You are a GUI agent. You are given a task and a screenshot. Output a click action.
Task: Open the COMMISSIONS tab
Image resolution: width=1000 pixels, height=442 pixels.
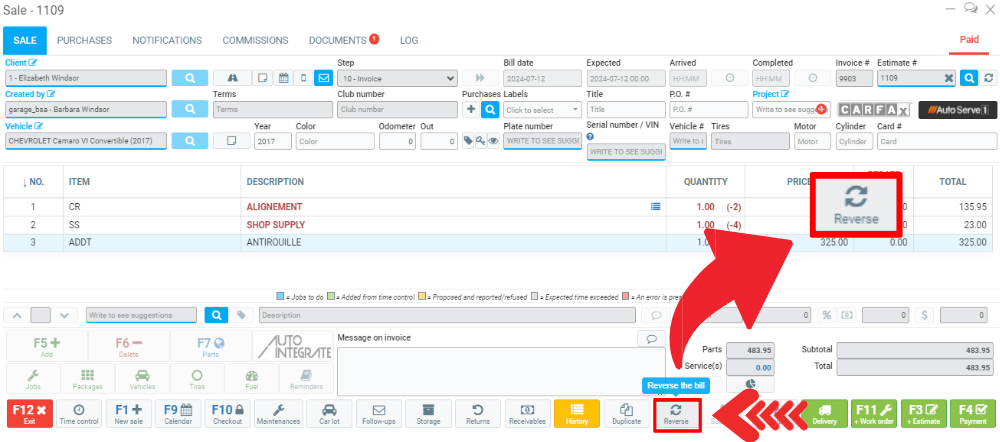point(255,40)
